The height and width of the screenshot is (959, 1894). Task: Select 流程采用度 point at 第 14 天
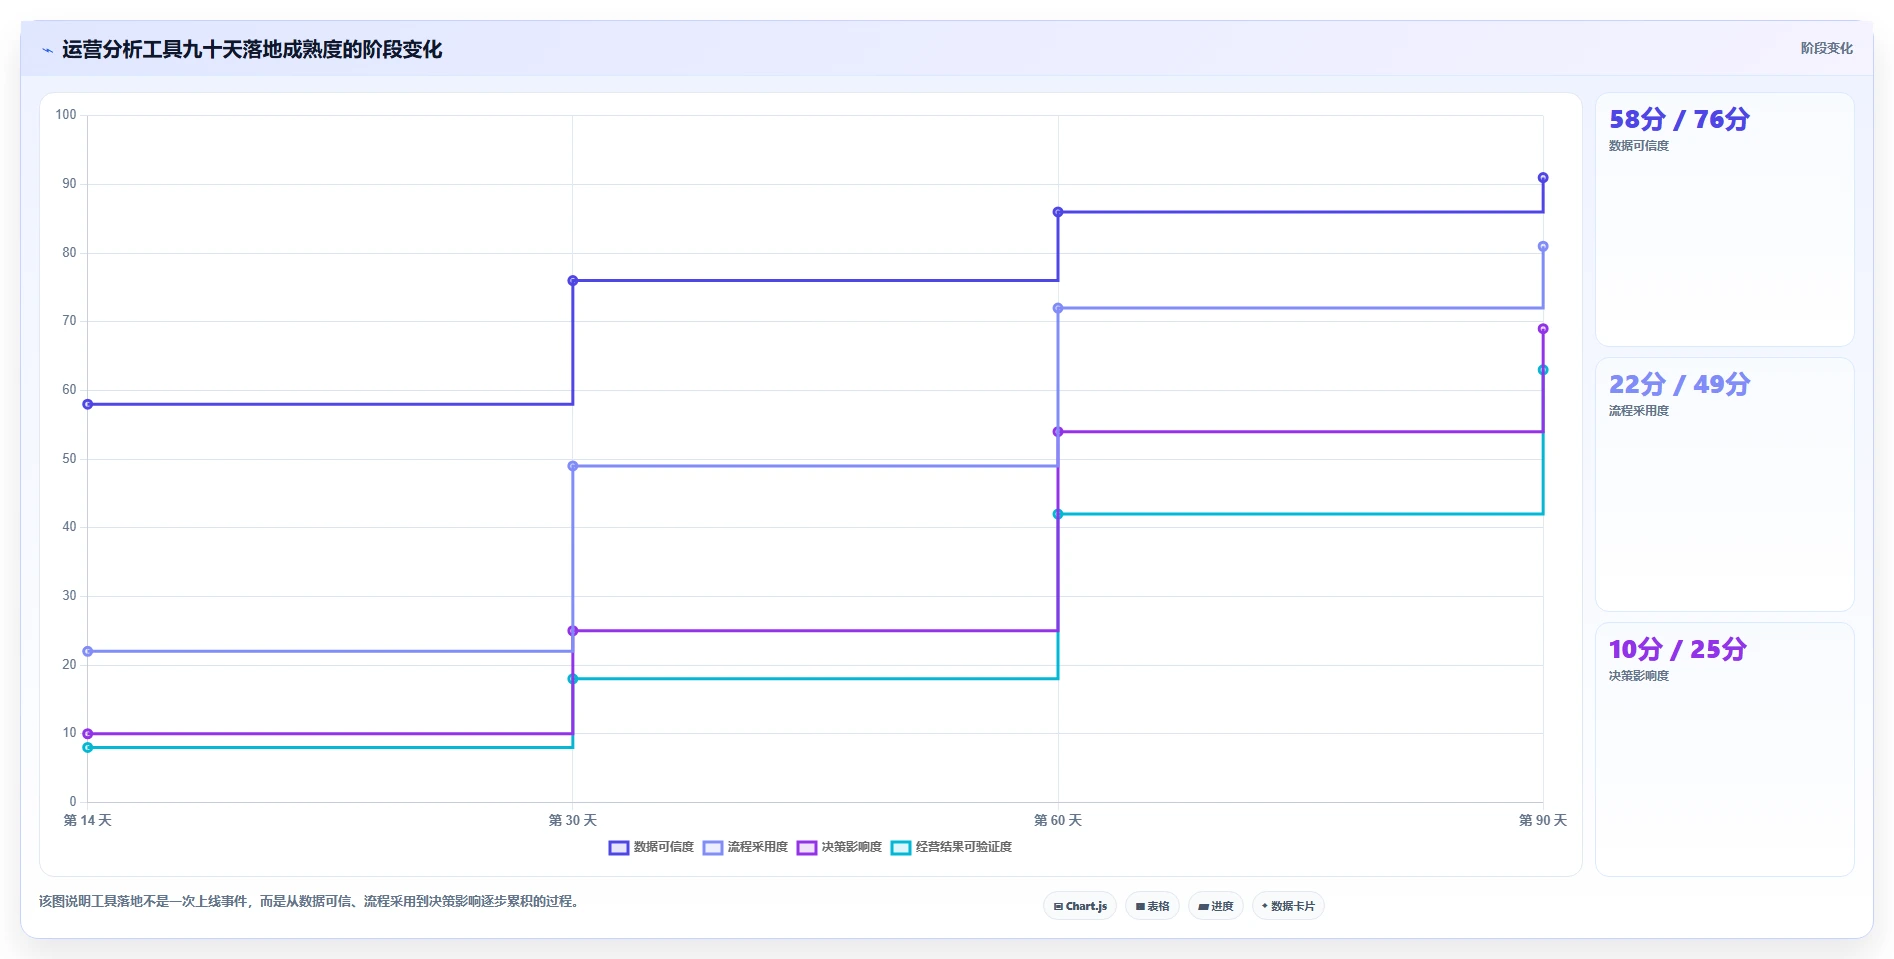(88, 651)
